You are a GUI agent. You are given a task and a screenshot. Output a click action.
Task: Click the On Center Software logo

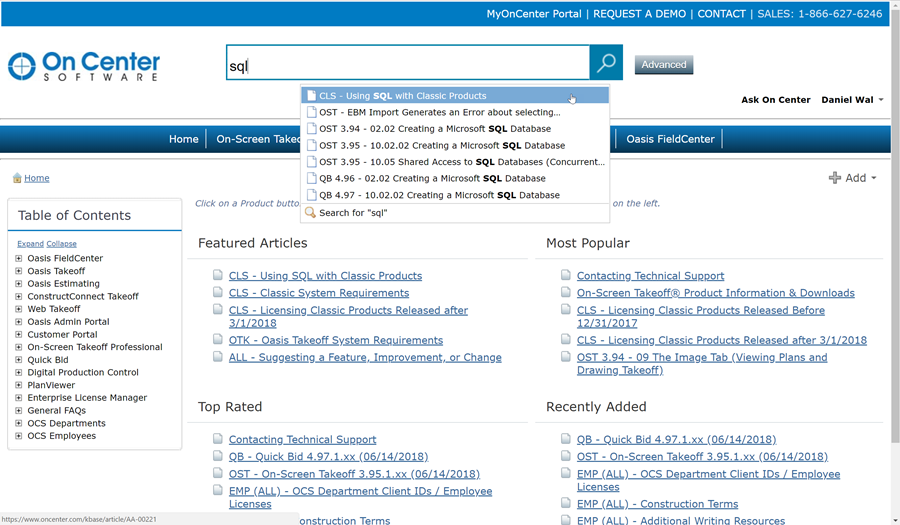coord(84,66)
